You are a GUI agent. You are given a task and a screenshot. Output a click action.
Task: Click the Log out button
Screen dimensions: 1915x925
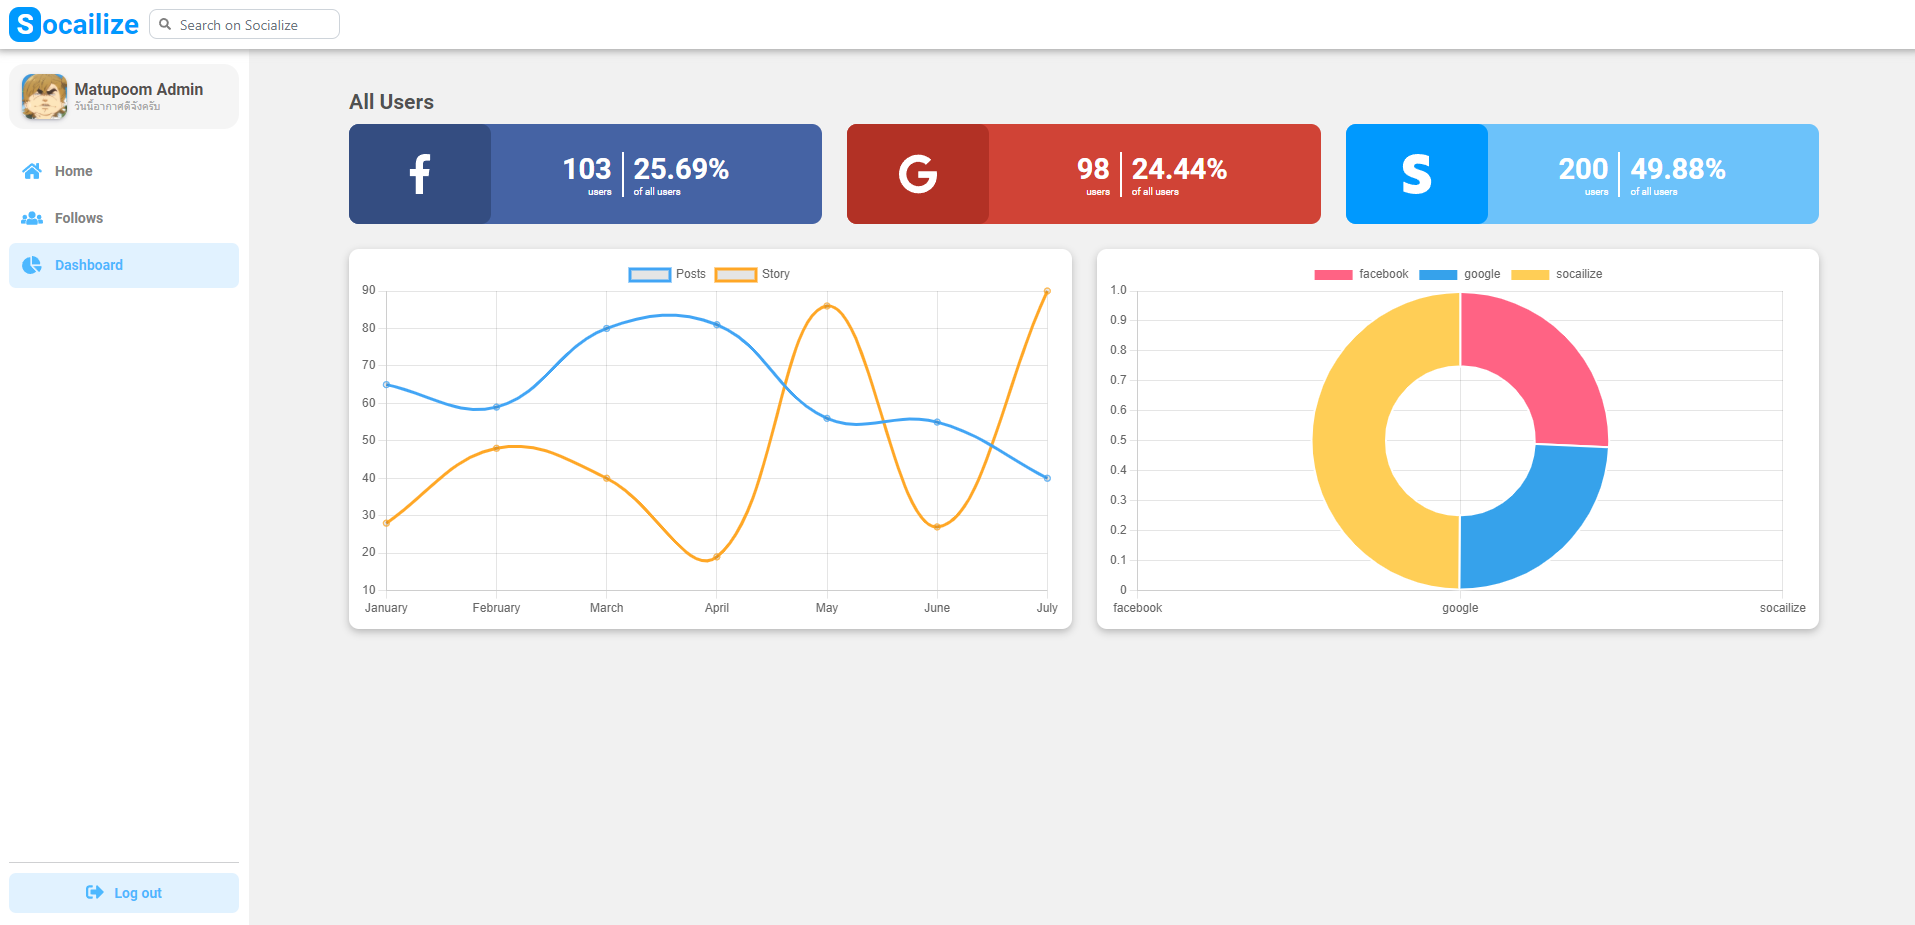coord(124,893)
